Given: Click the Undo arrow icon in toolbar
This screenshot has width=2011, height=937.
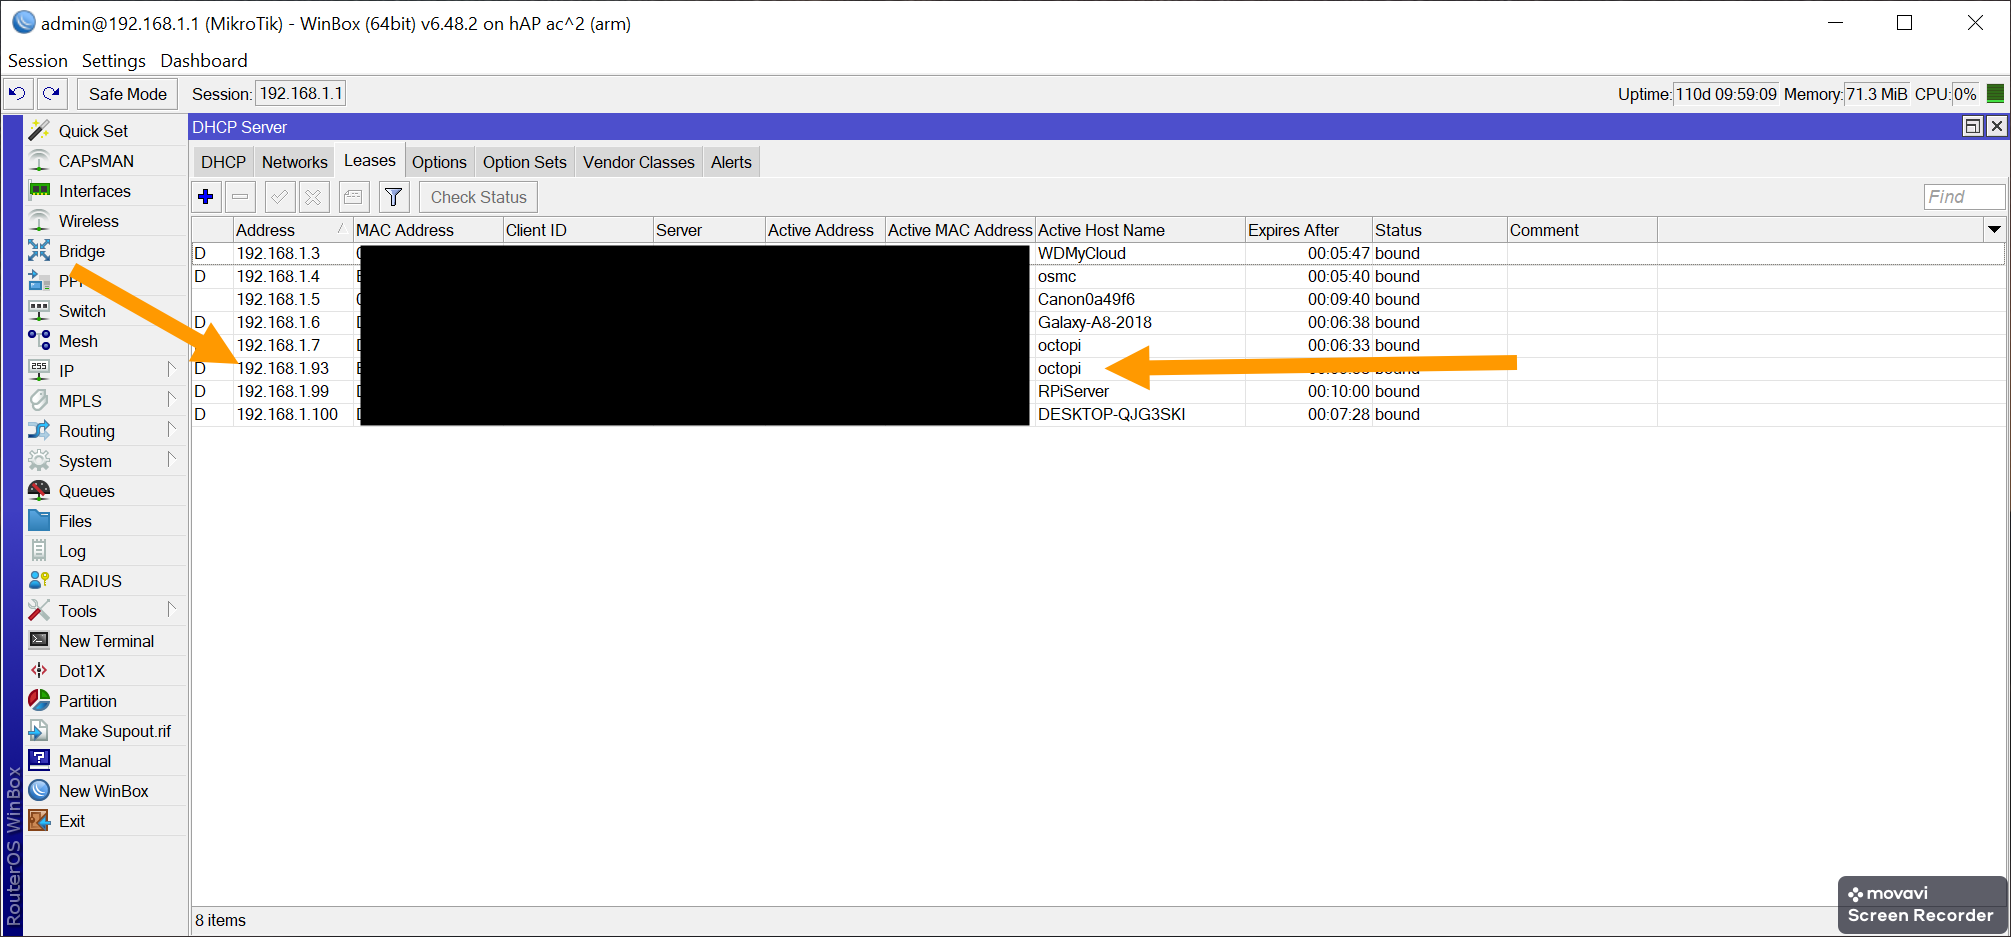Looking at the screenshot, I should click(x=17, y=93).
